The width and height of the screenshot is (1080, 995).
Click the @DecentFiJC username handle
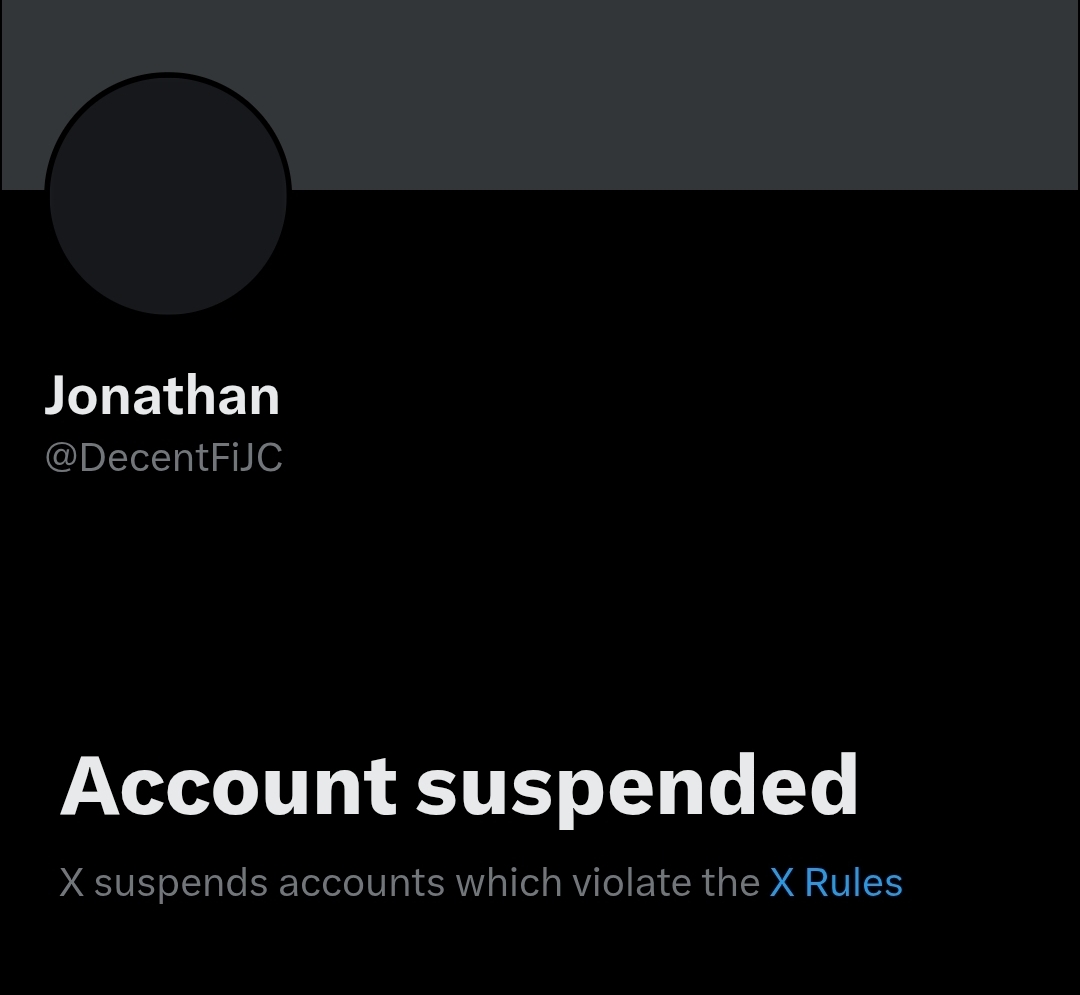[164, 458]
